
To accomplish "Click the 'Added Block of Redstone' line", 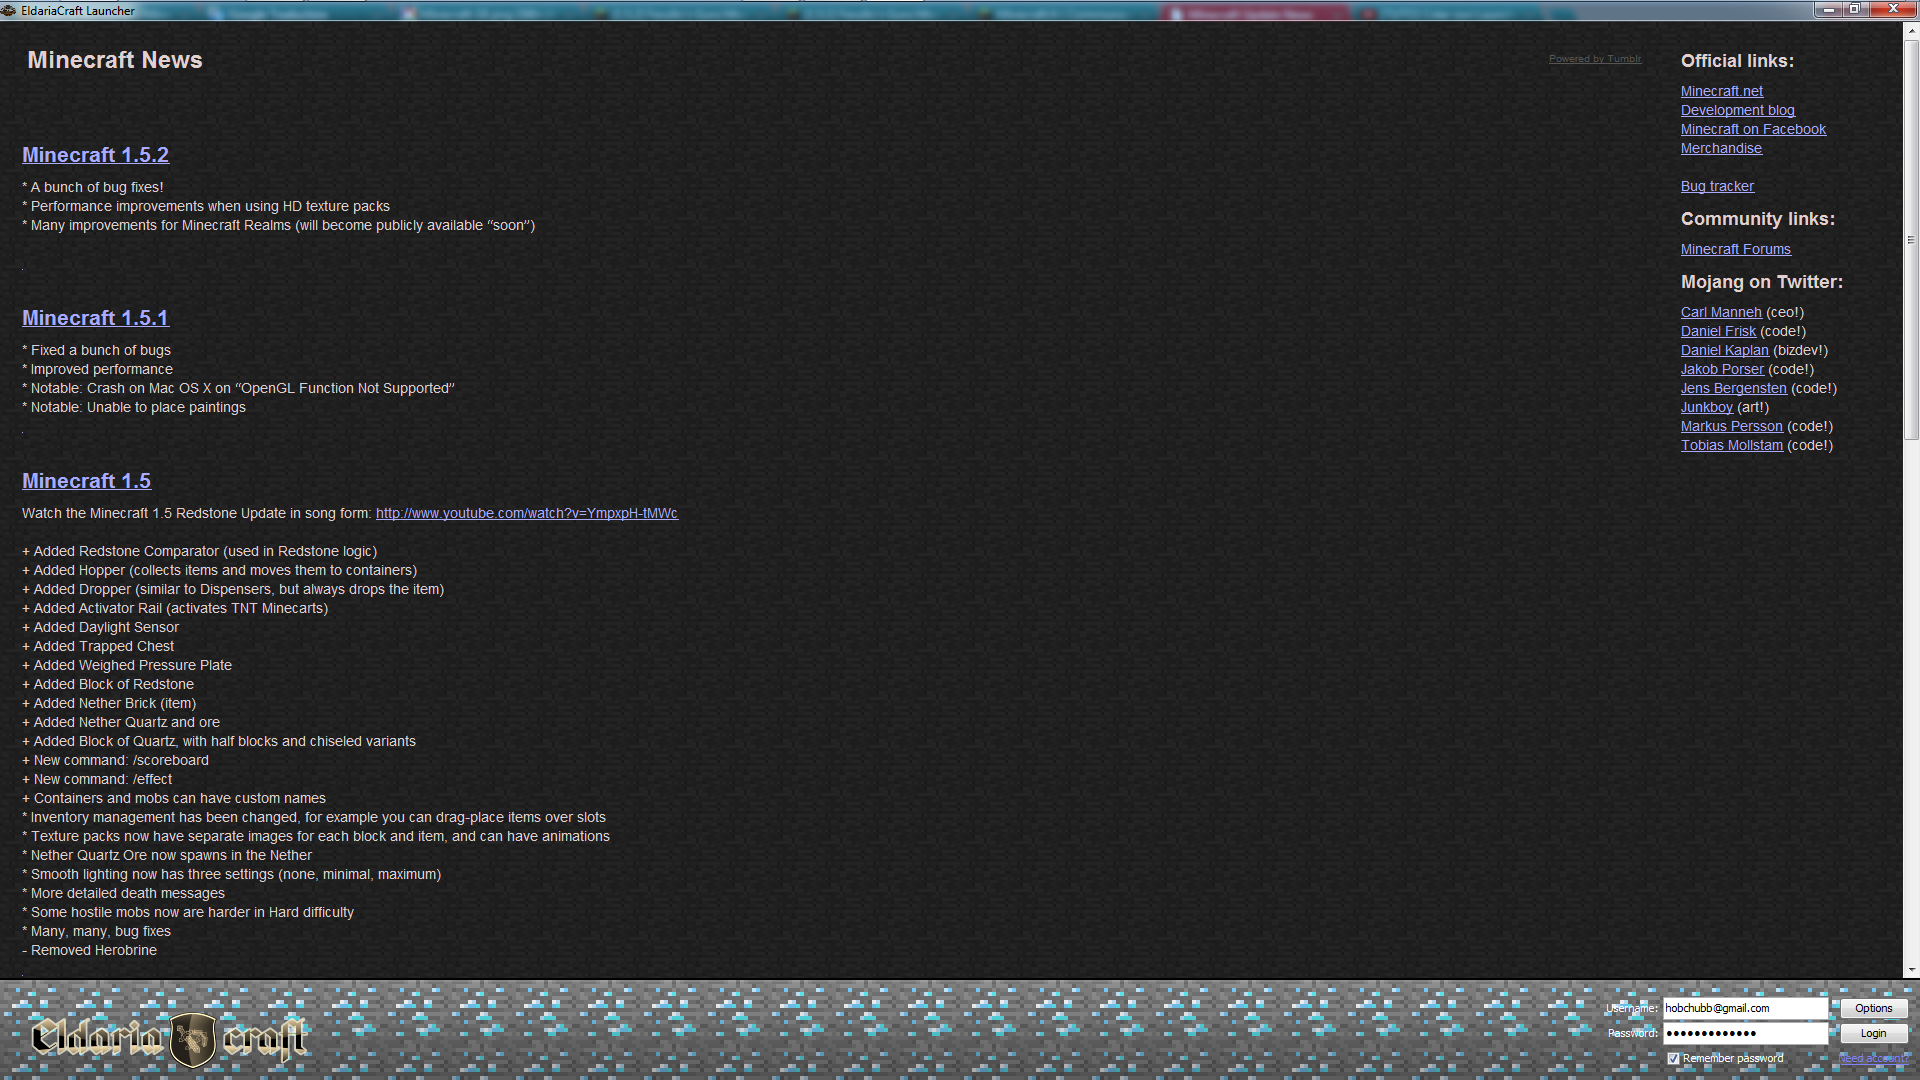I will tap(108, 684).
